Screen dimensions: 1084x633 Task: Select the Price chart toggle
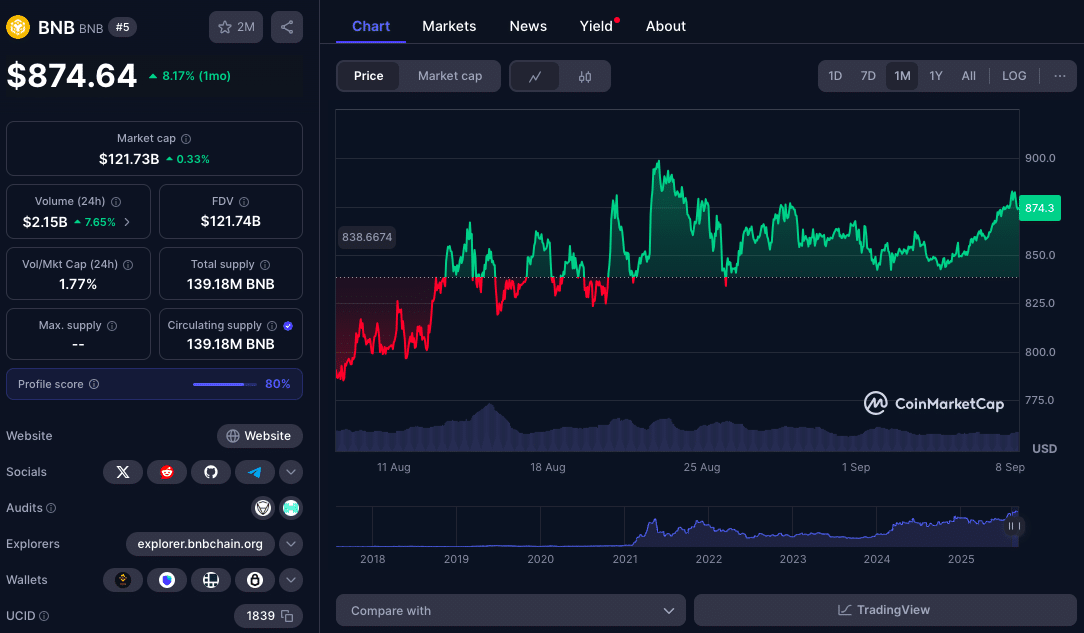368,76
